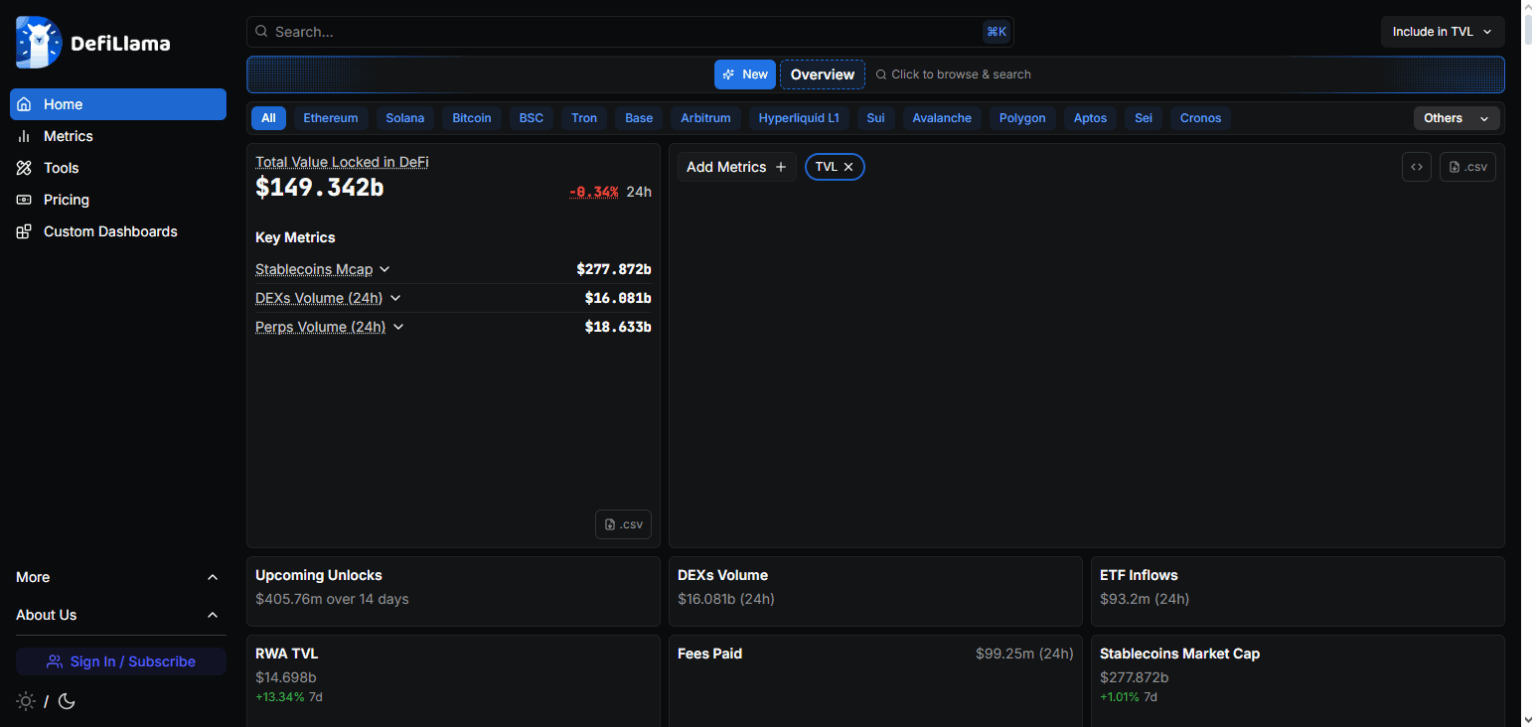Remove the TVL metric chip
The image size is (1536, 727).
coord(848,166)
